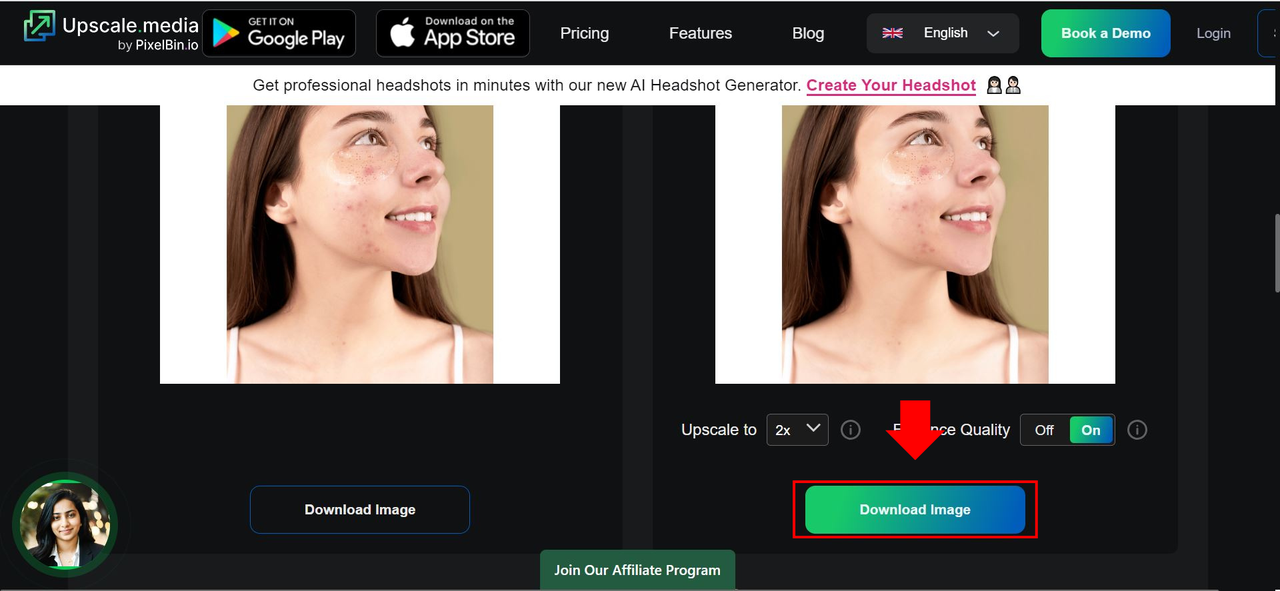Click the info icon beside Enhance Quality toggle

click(x=1137, y=430)
